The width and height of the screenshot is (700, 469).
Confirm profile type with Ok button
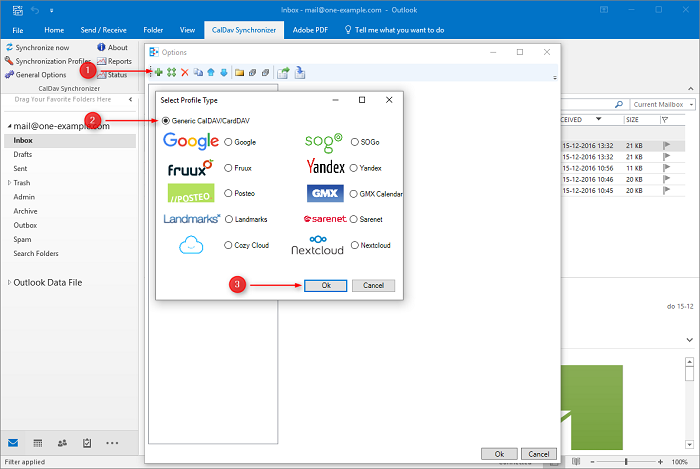[324, 285]
